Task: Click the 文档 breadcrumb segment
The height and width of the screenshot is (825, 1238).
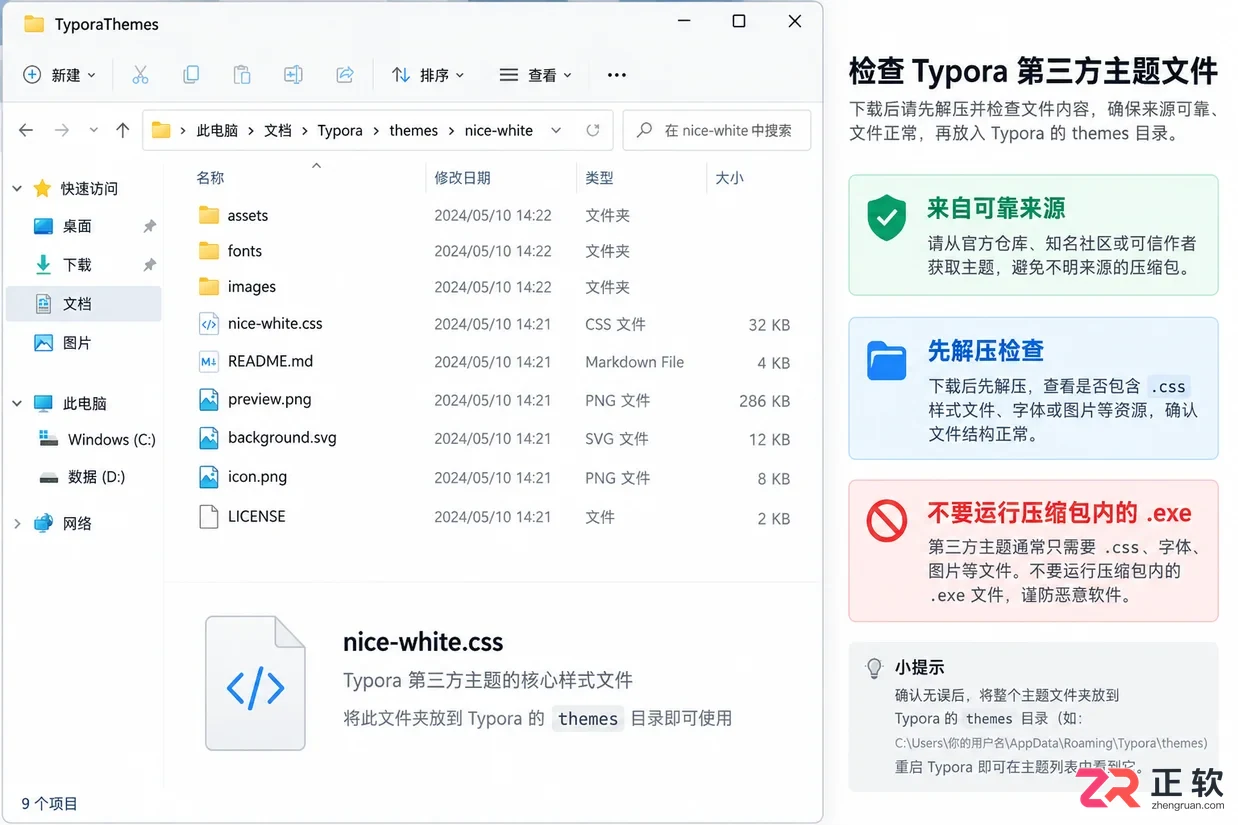Action: point(278,130)
